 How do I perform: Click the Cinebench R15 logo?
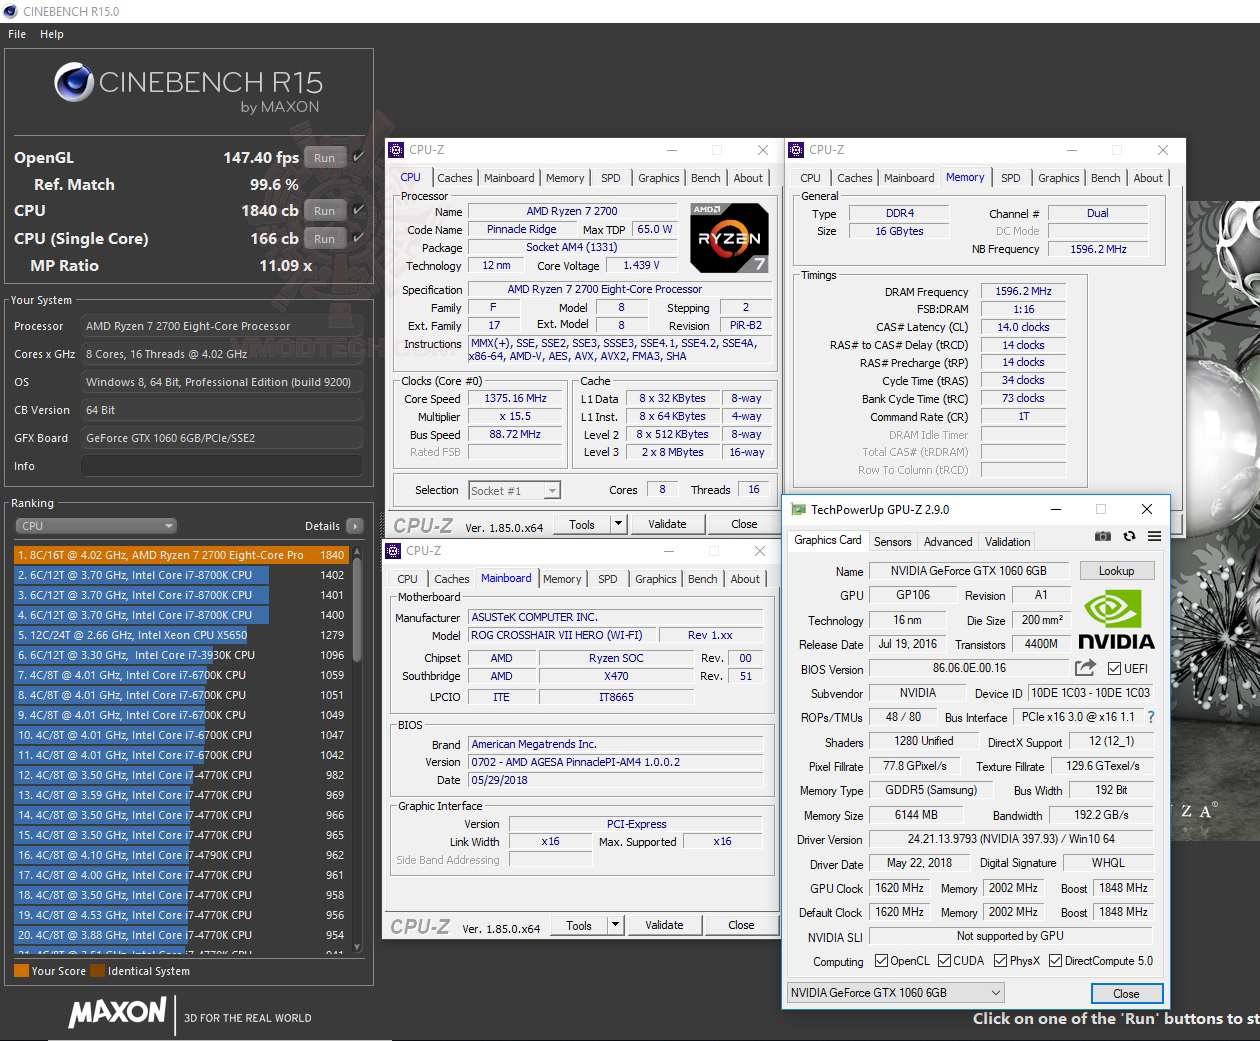[x=74, y=82]
